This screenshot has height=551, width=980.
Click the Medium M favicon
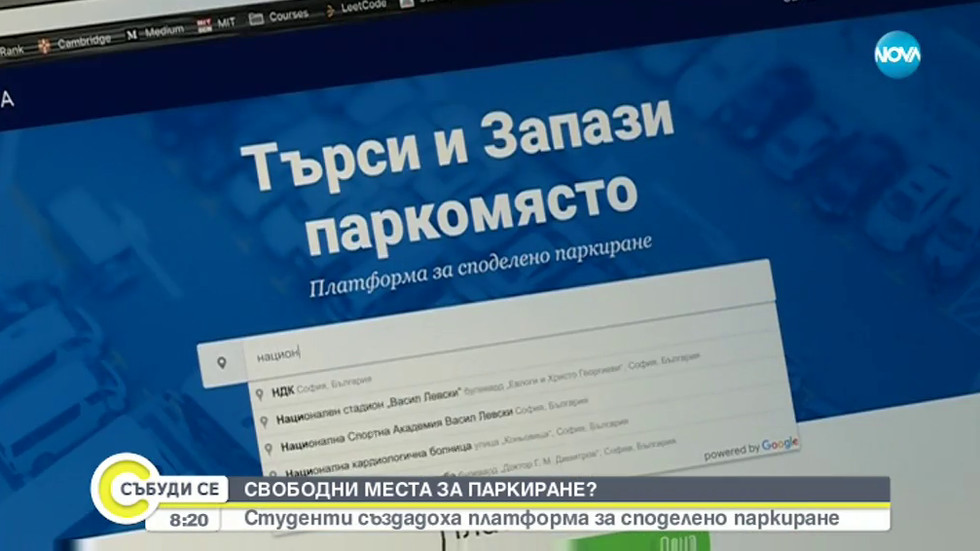(x=132, y=34)
